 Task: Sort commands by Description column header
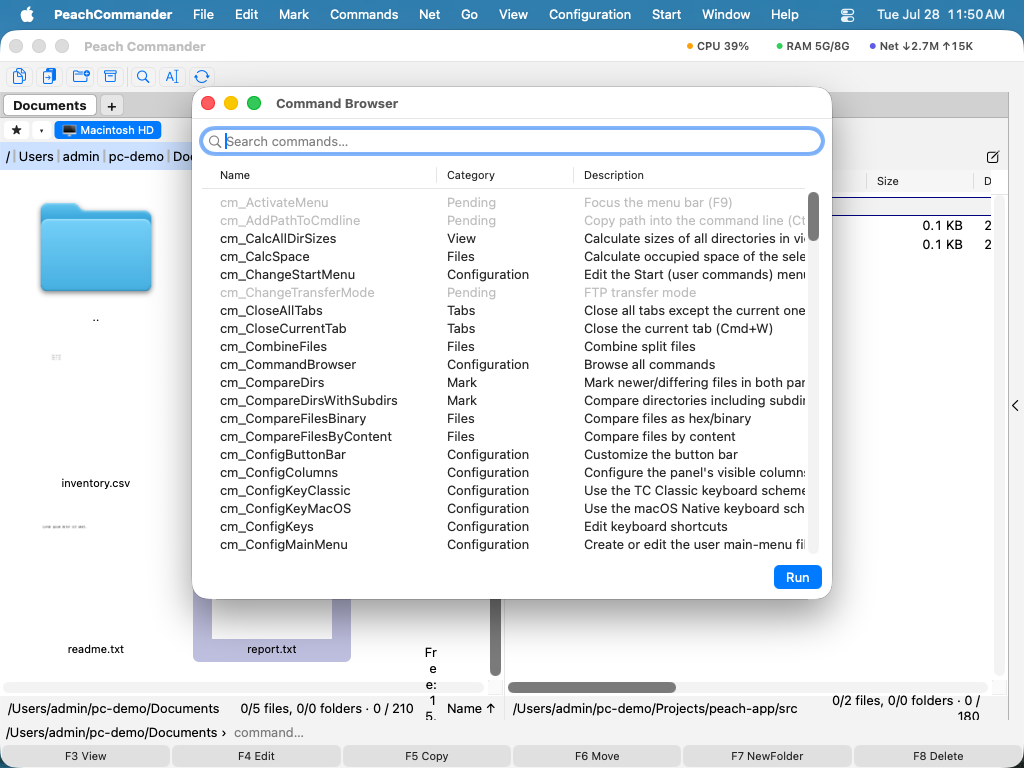tap(689, 175)
